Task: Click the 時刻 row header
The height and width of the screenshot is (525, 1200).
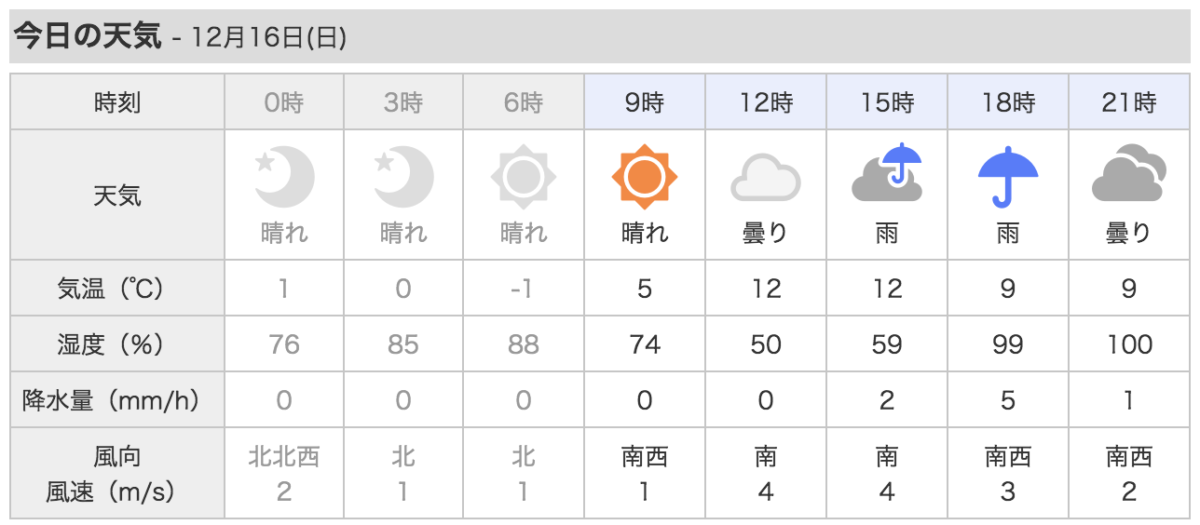Action: point(117,101)
